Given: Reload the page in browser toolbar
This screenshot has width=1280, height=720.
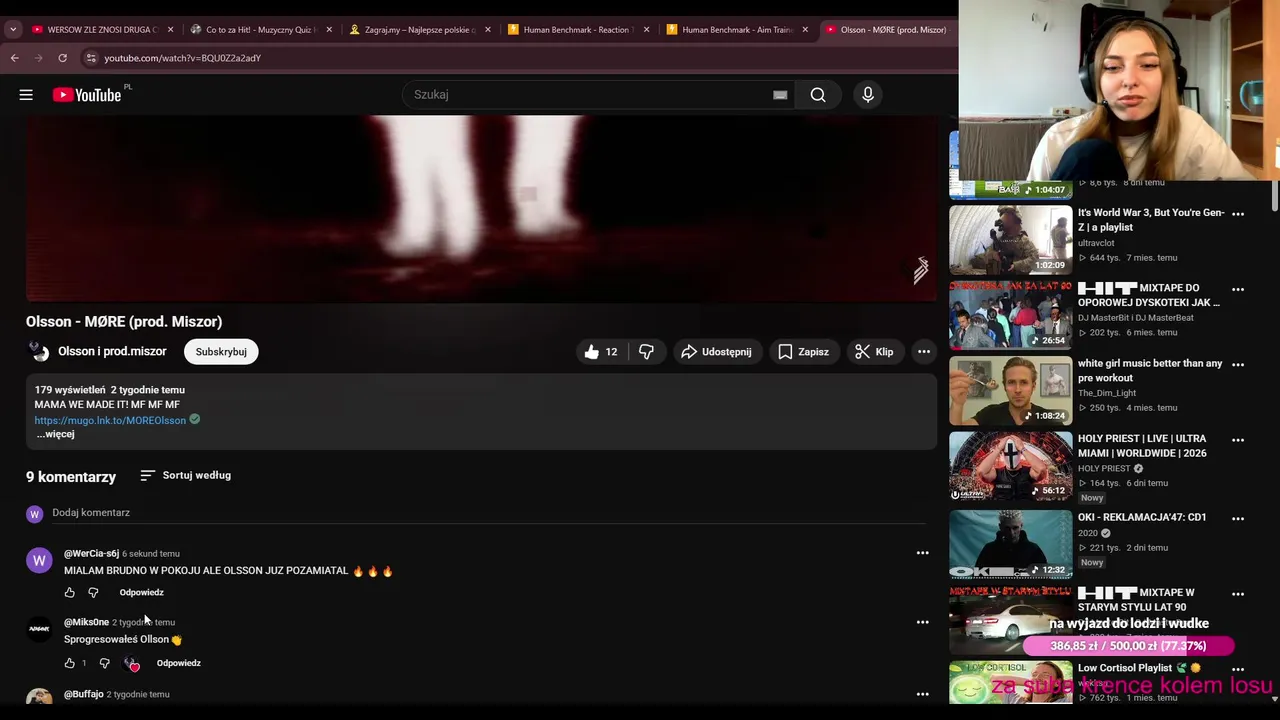Looking at the screenshot, I should coord(62,58).
